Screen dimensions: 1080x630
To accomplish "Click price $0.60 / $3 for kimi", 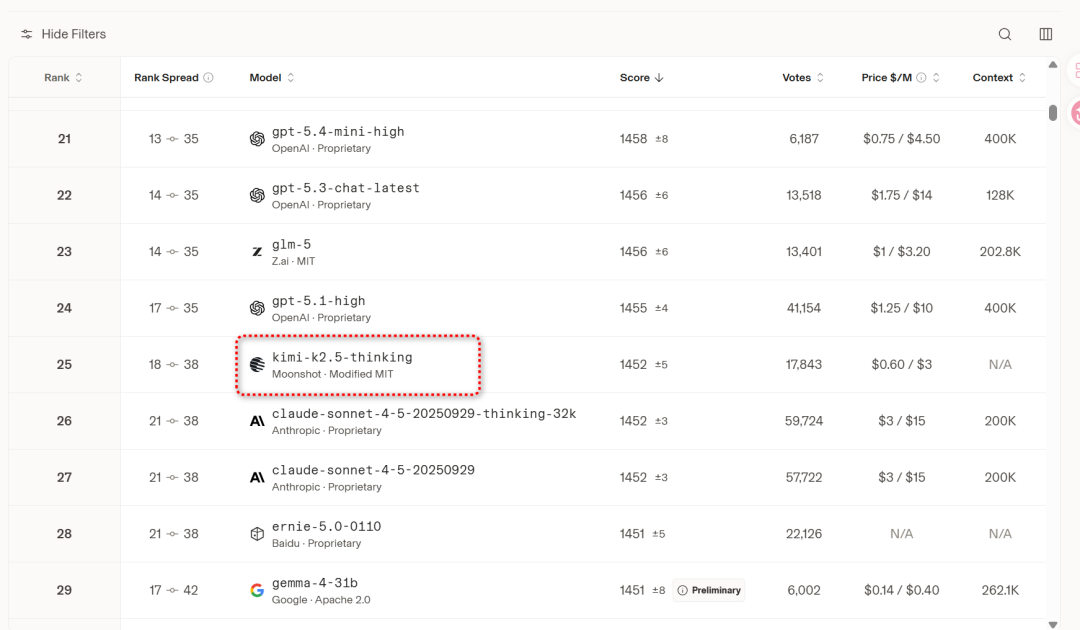I will [902, 365].
